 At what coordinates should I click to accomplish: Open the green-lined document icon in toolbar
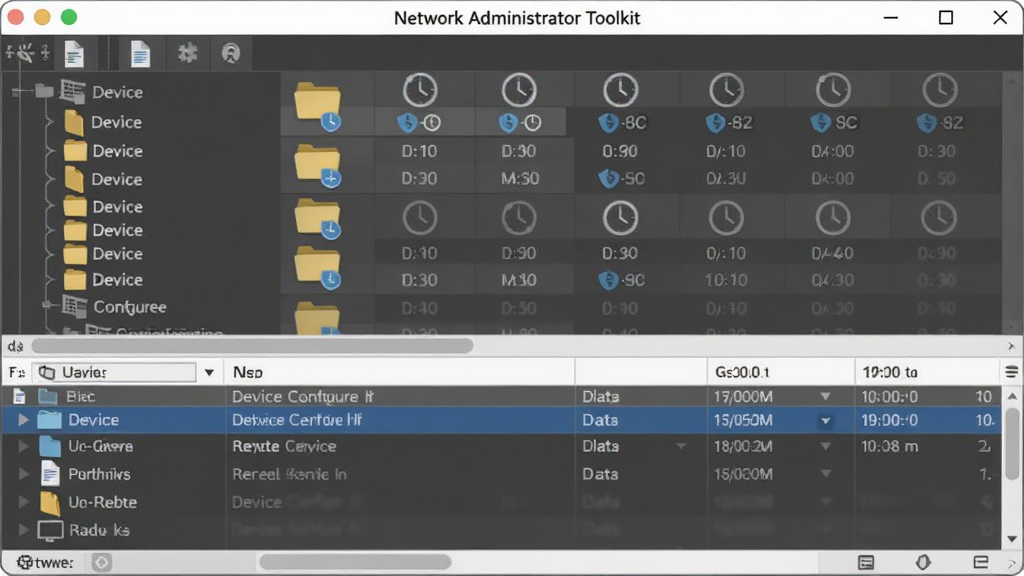click(x=74, y=54)
